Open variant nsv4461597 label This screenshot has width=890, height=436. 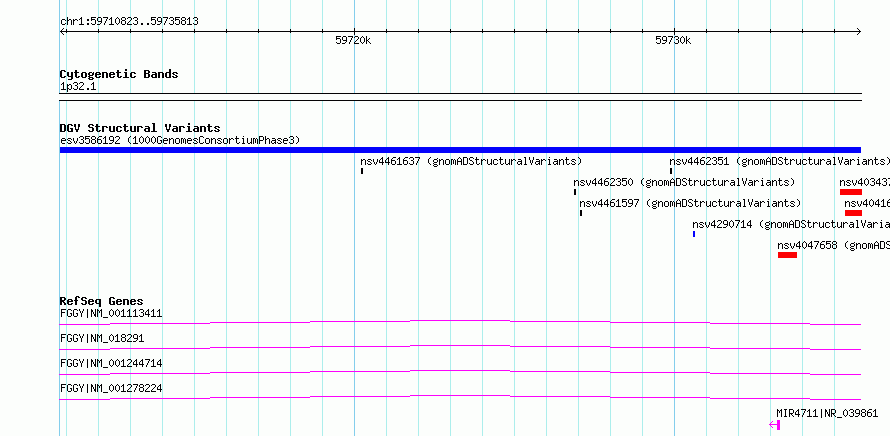tap(690, 203)
